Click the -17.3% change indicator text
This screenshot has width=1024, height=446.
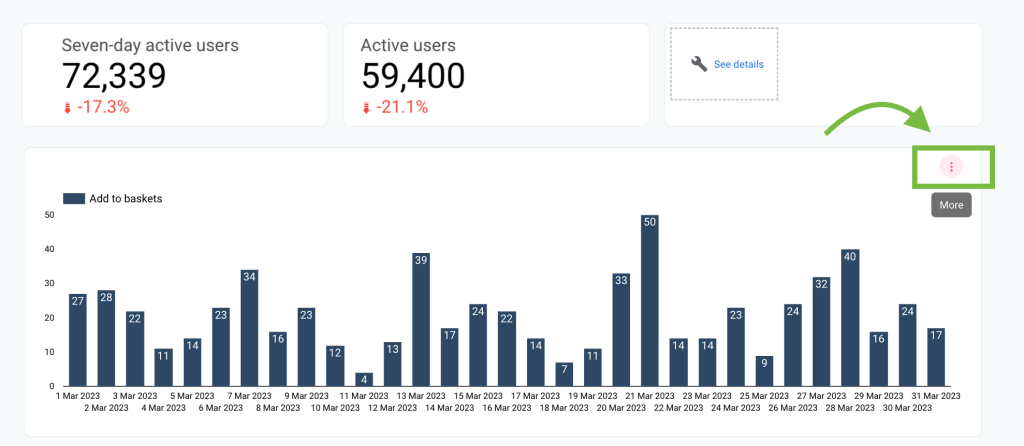point(103,108)
